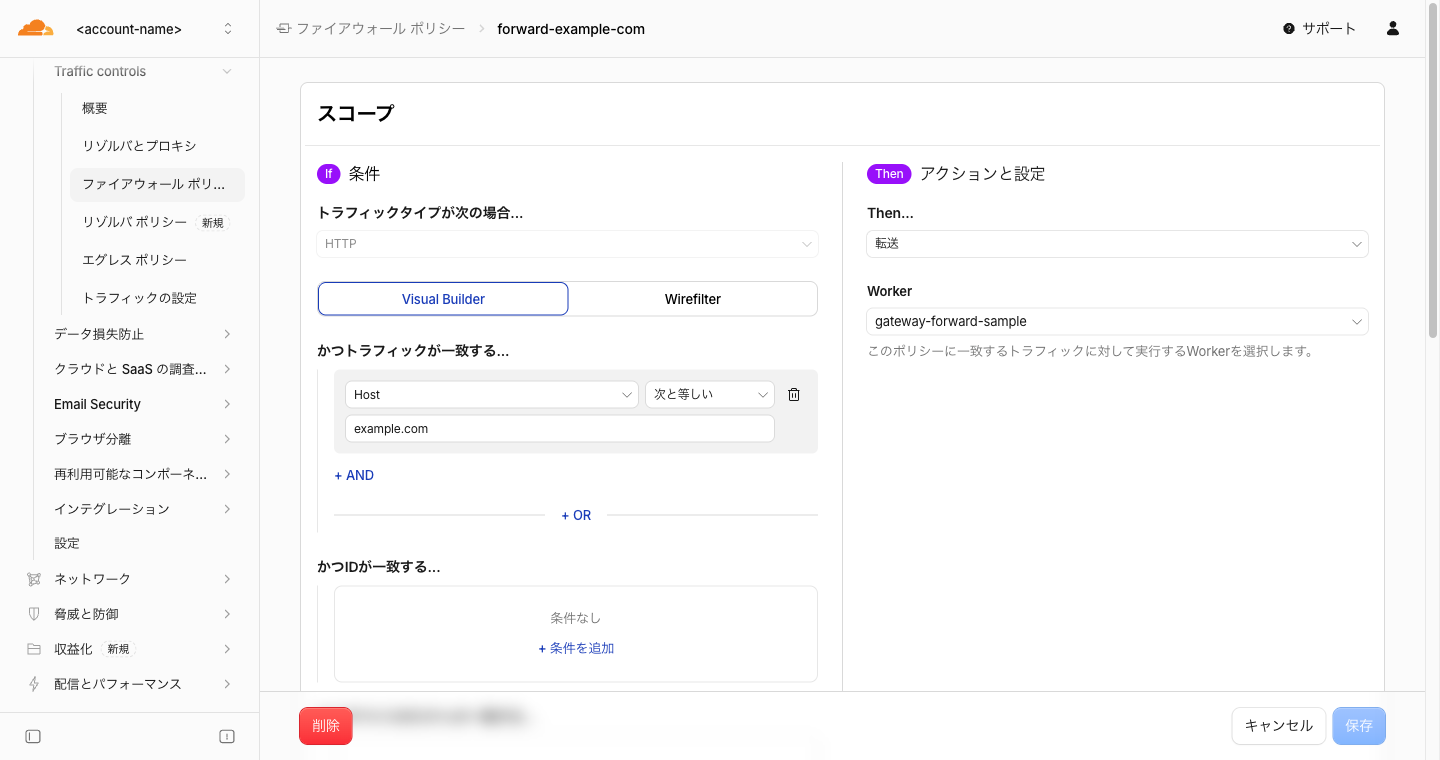The height and width of the screenshot is (760, 1440).
Task: Add a condition with + AND
Action: point(354,476)
